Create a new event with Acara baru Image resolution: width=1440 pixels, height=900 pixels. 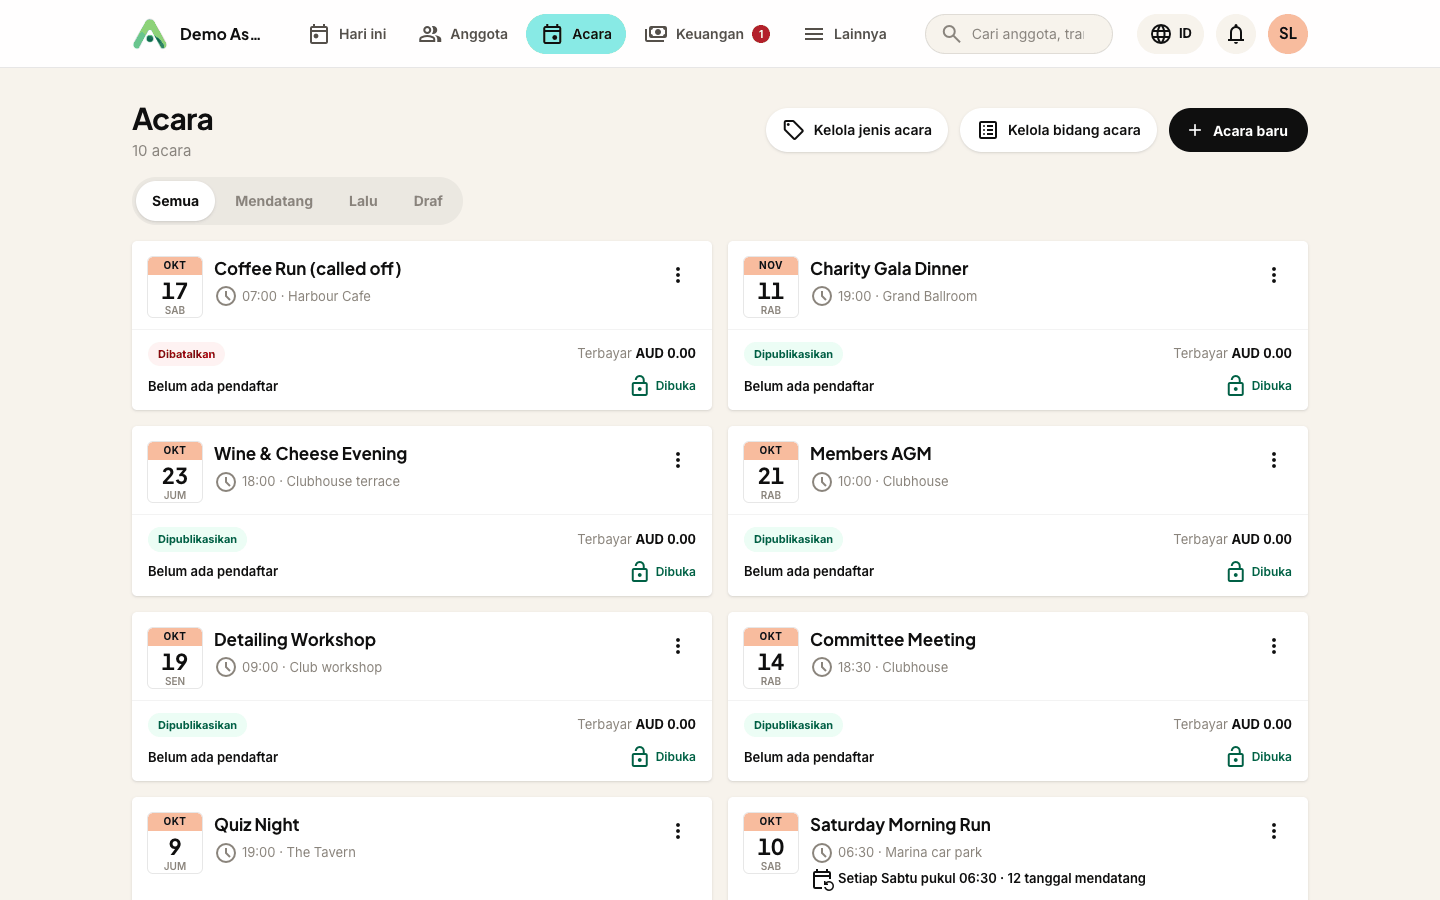tap(1238, 130)
